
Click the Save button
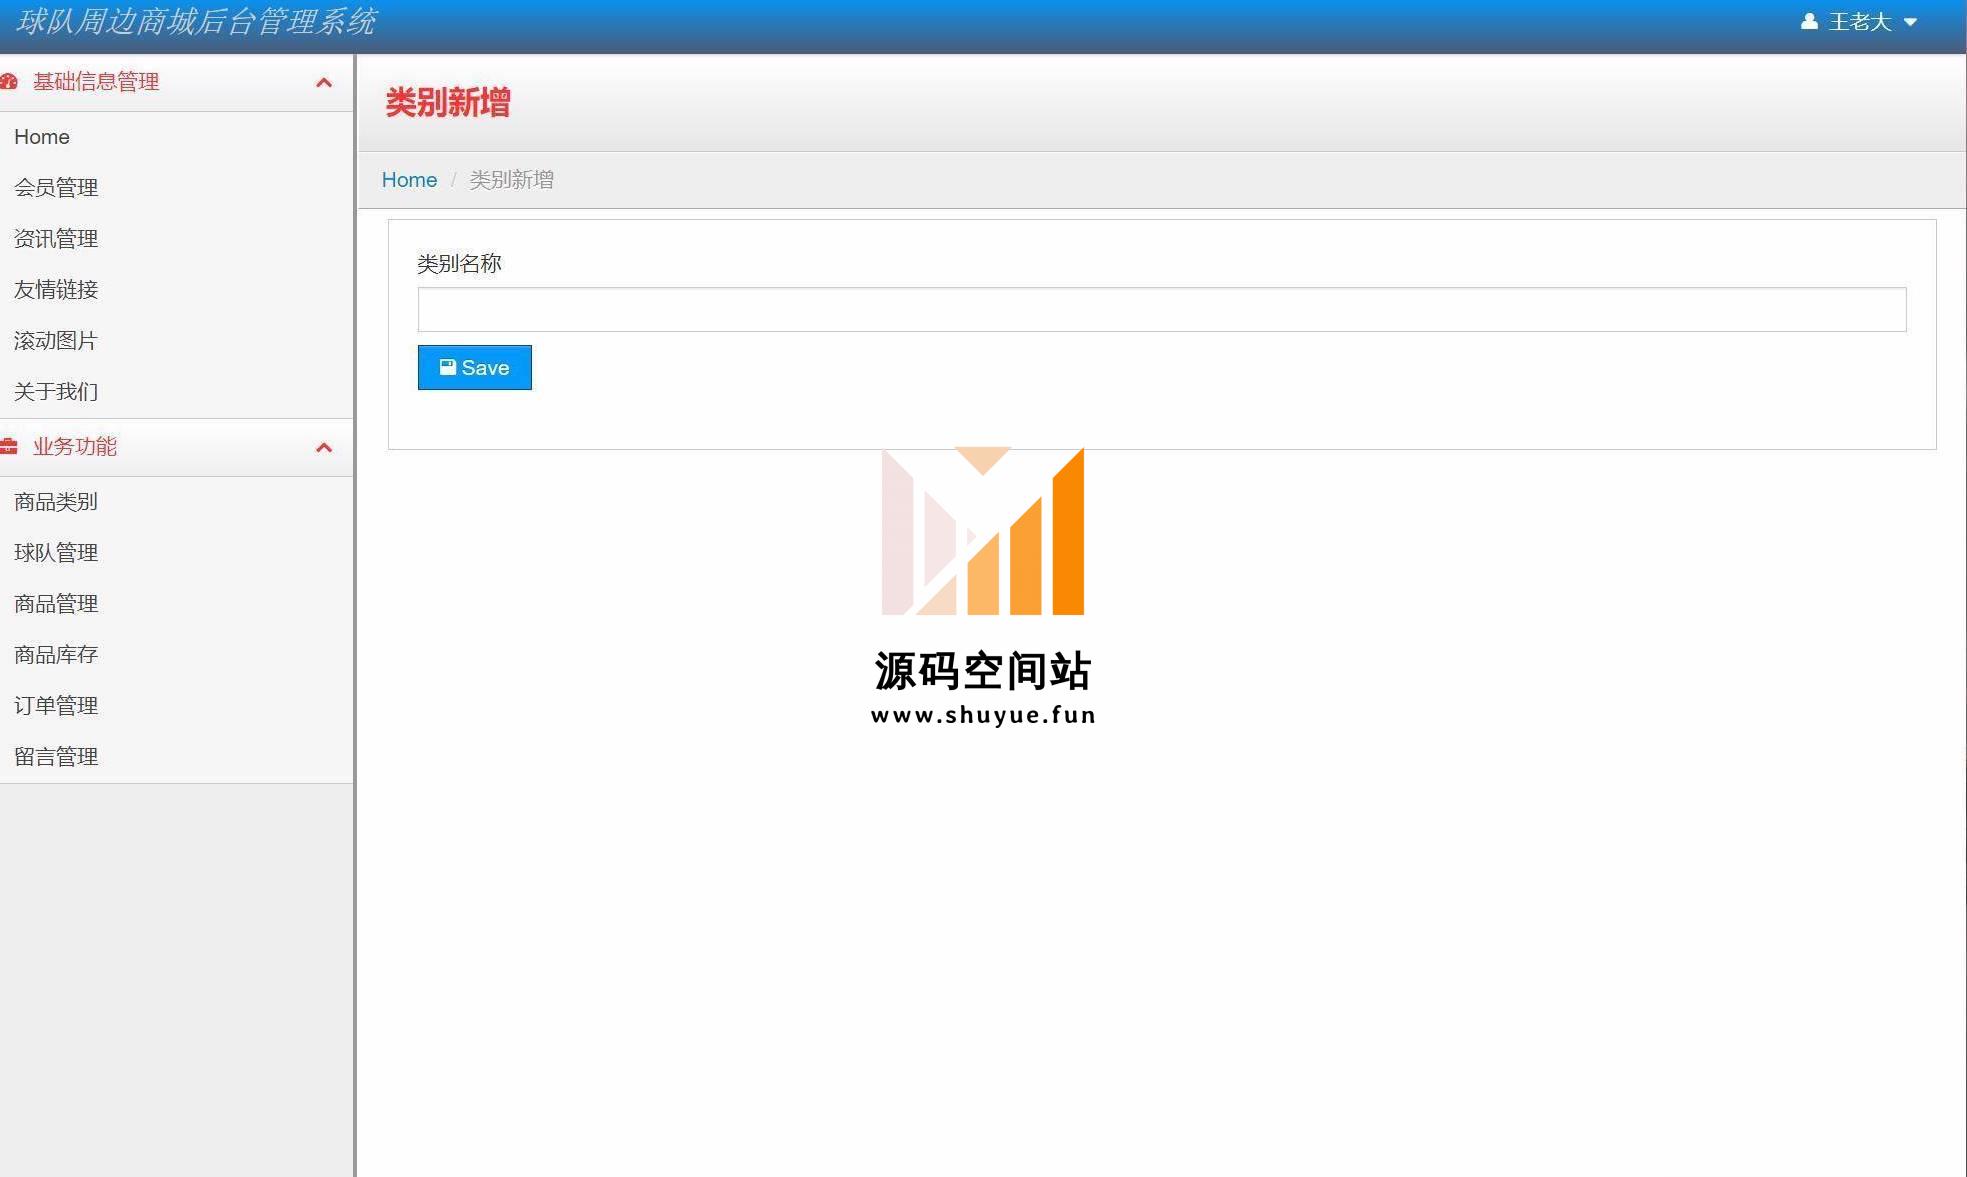475,368
